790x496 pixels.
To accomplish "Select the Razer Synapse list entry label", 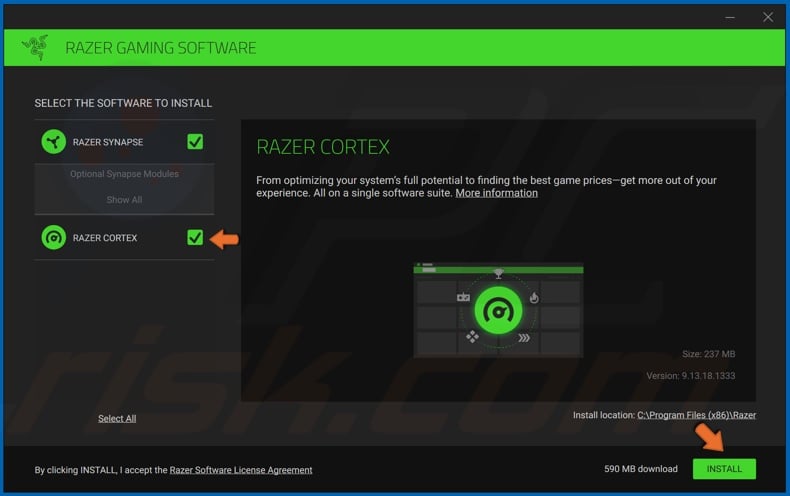I will pos(108,142).
